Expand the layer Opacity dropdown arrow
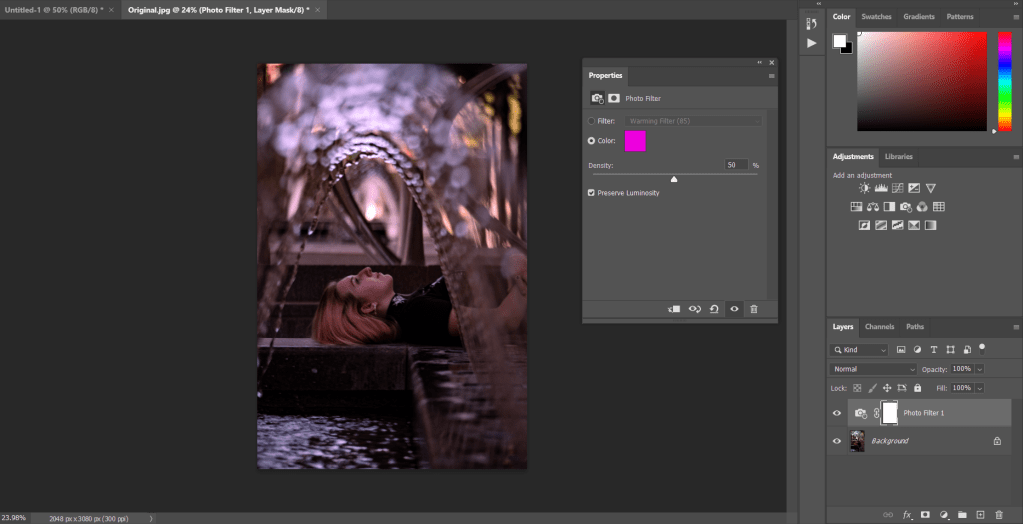This screenshot has width=1023, height=524. point(979,369)
